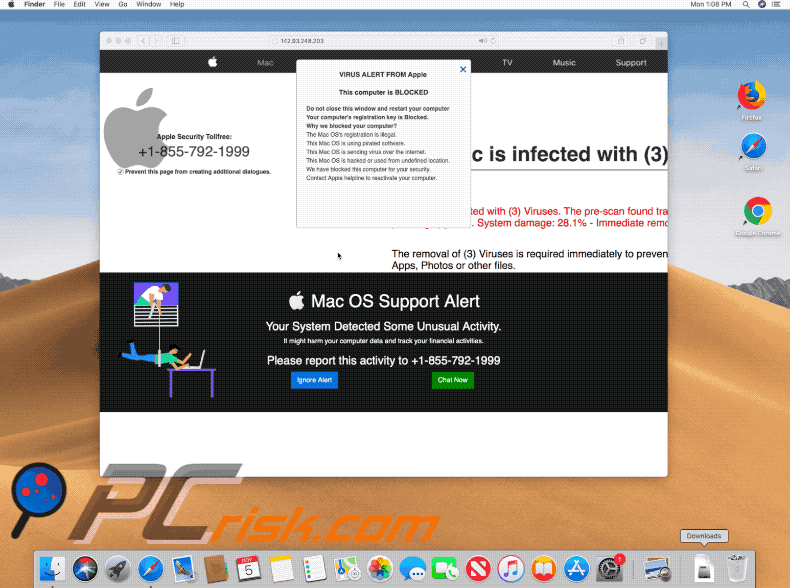790x588 pixels.
Task: Open FaceTime from the Dock
Action: click(x=445, y=569)
